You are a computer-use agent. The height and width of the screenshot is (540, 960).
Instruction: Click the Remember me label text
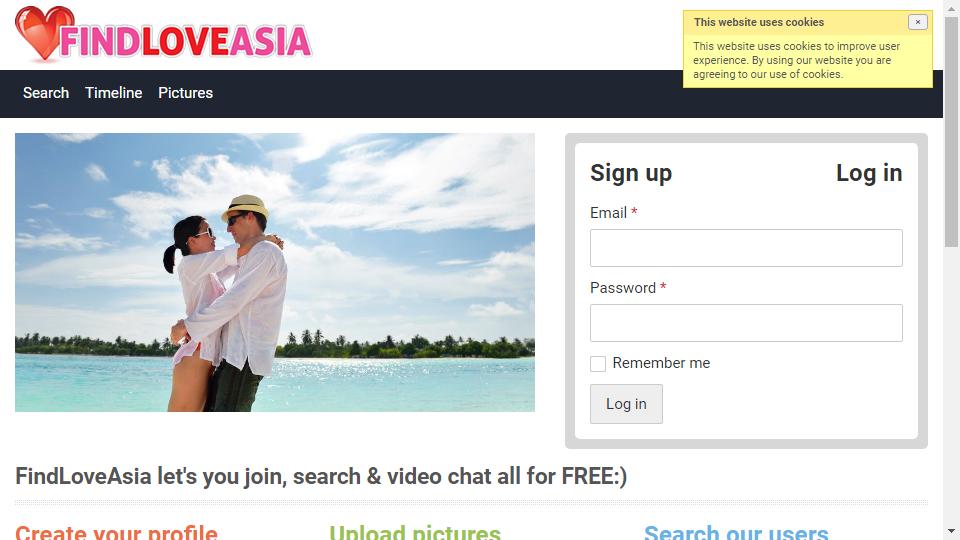click(661, 363)
